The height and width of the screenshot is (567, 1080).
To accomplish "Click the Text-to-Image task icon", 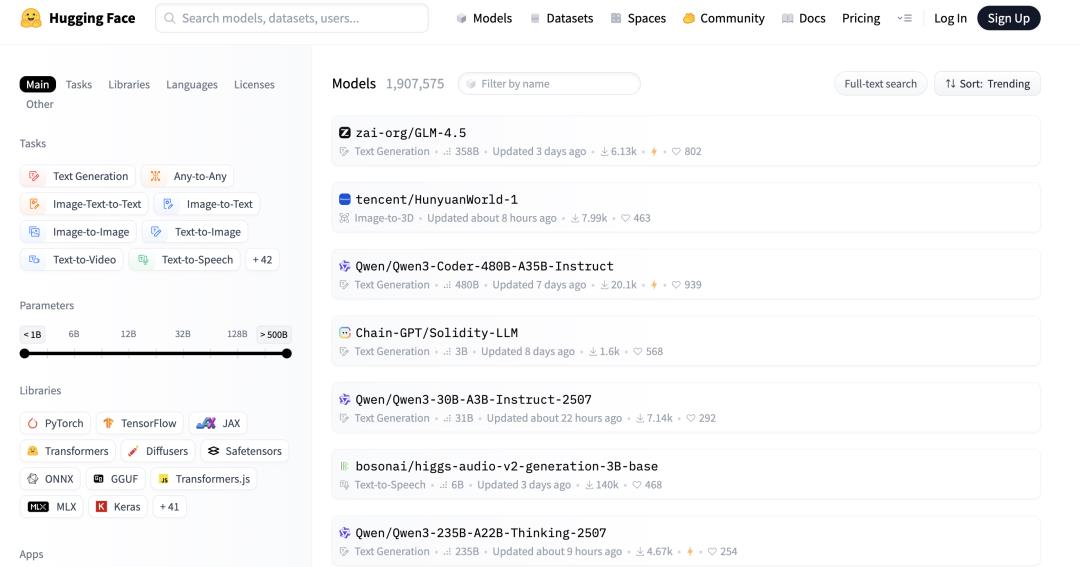I will [x=156, y=232].
